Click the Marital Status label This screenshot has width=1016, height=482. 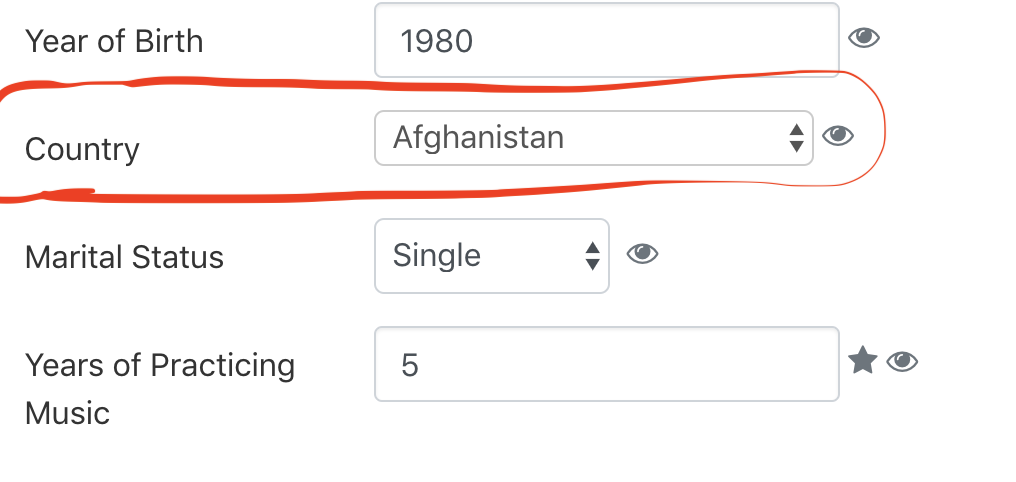124,257
